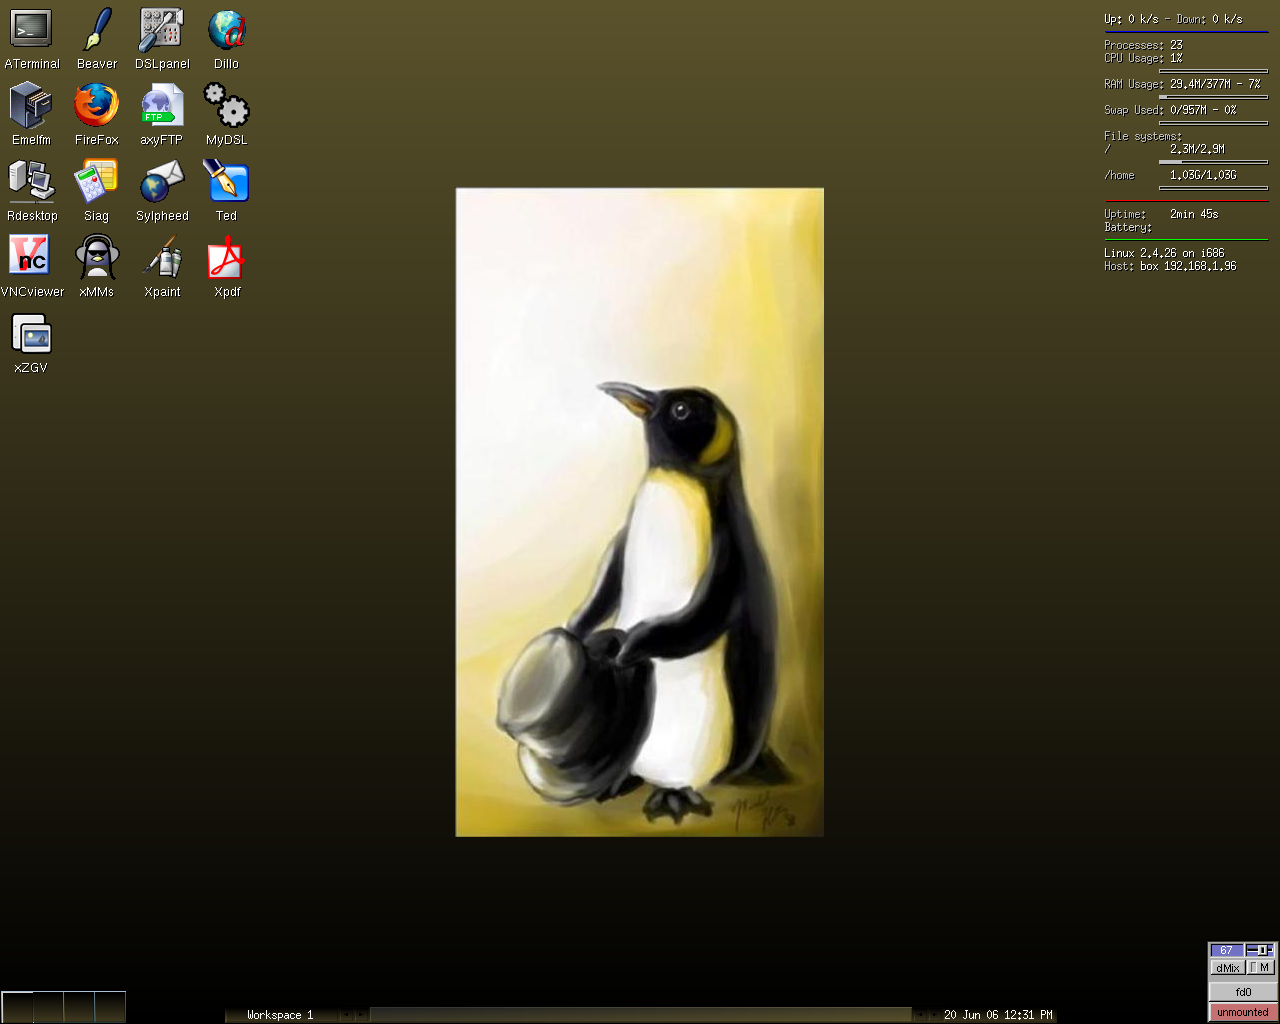Click the dMix mixer button
Image resolution: width=1280 pixels, height=1024 pixels.
[x=1227, y=967]
